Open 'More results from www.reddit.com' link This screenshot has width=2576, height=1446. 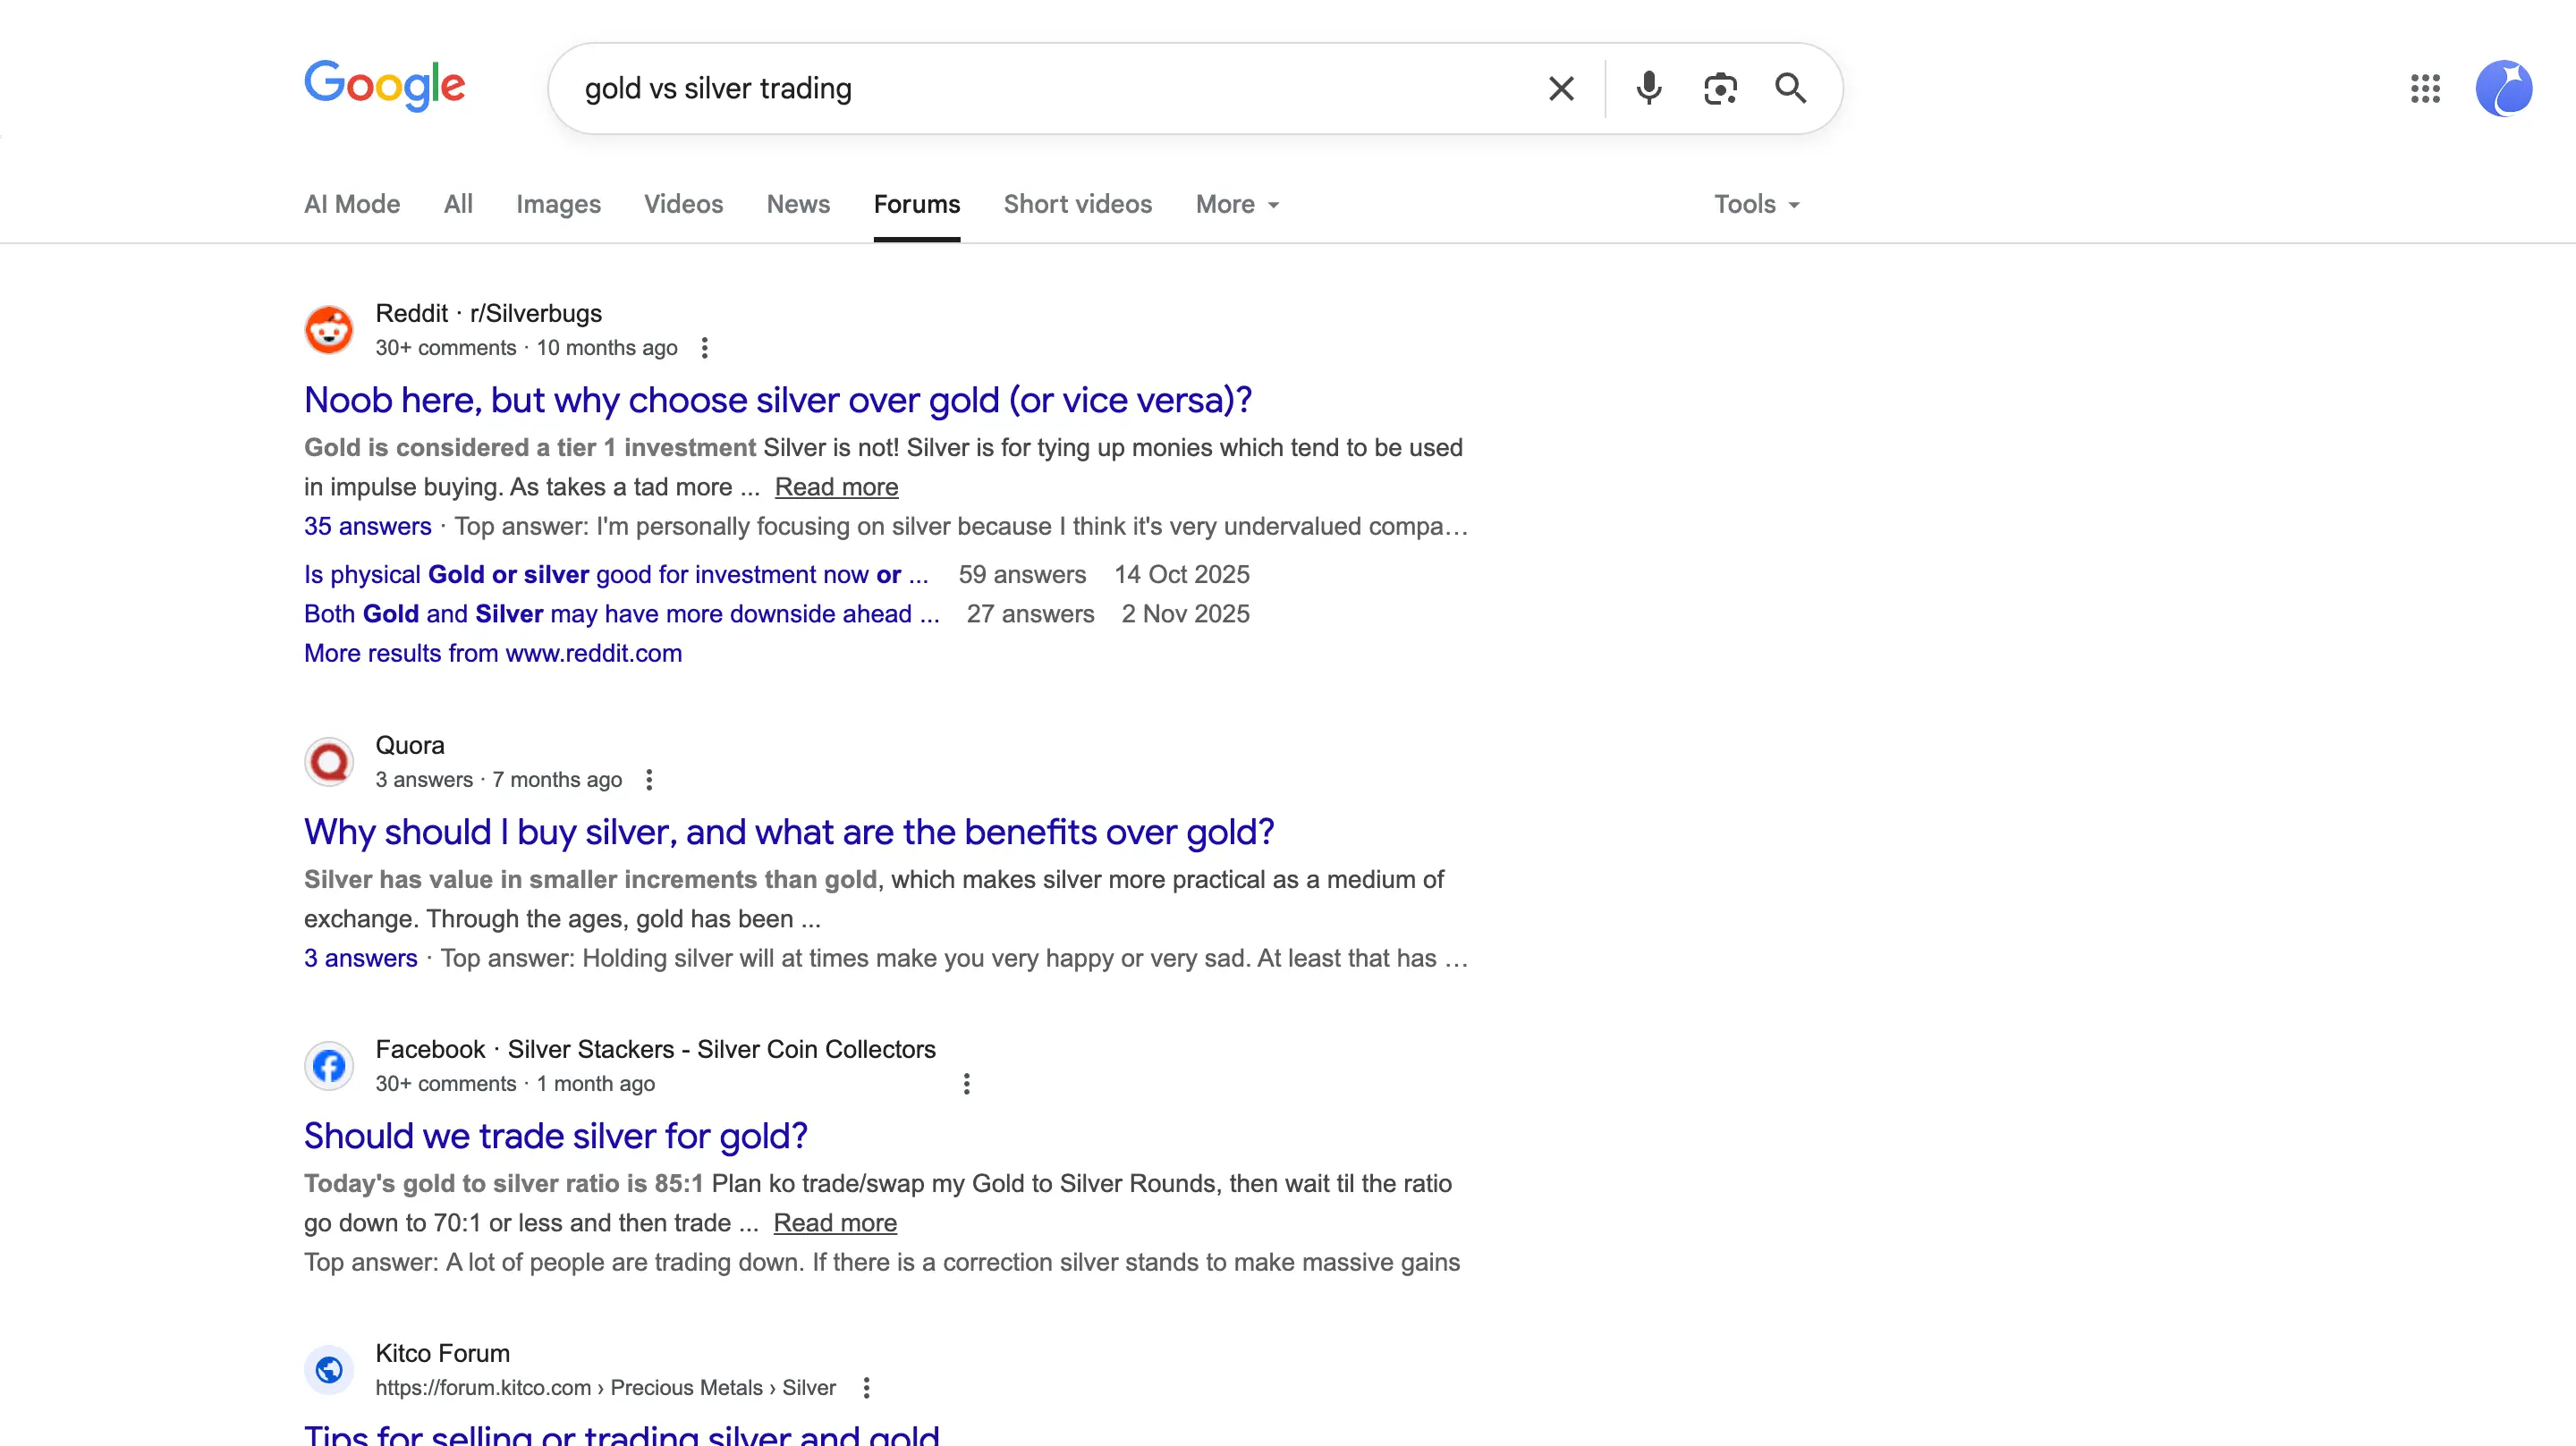(x=493, y=653)
